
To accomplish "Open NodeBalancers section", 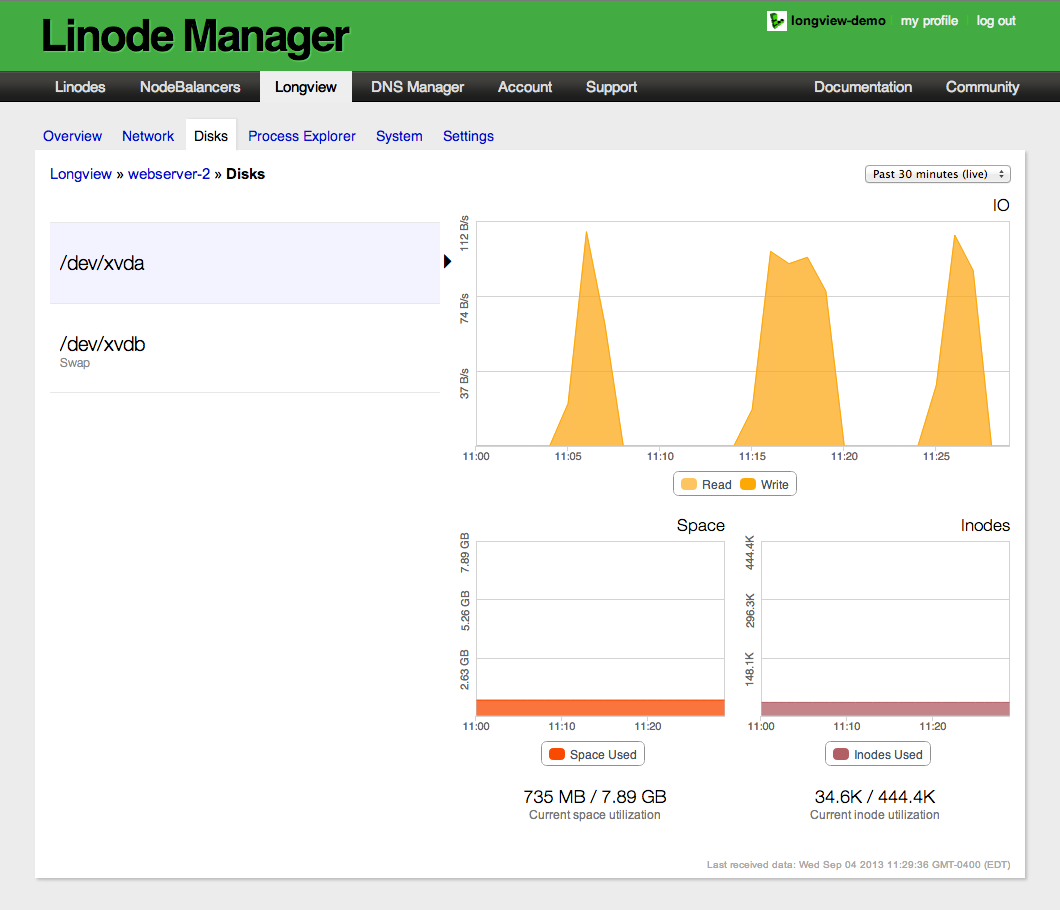I will [190, 87].
